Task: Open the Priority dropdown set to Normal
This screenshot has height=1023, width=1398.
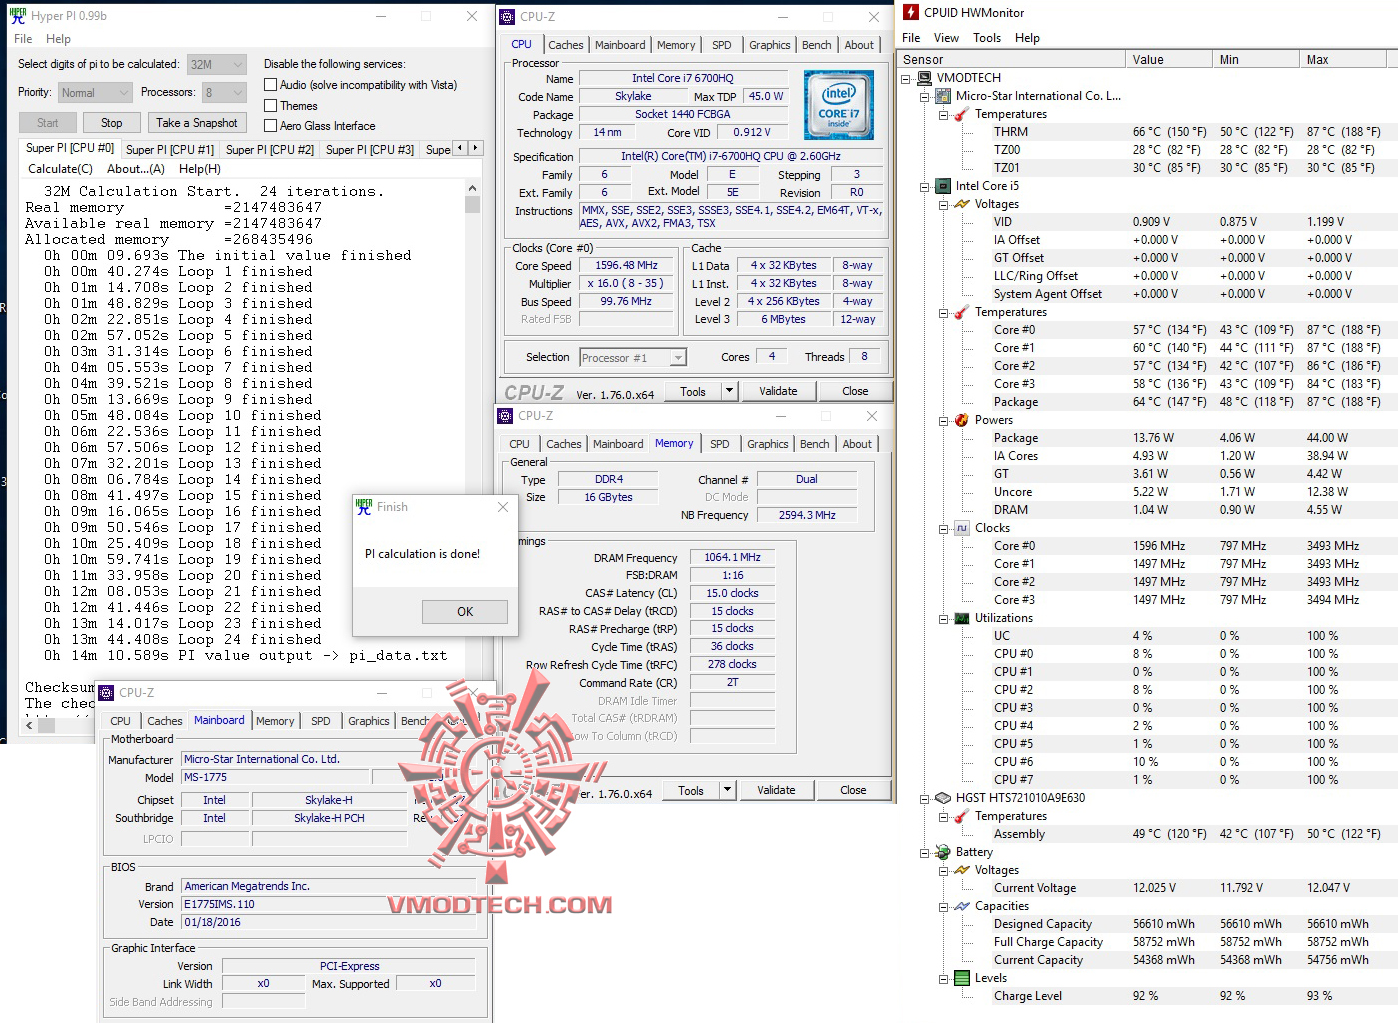Action: pos(95,92)
